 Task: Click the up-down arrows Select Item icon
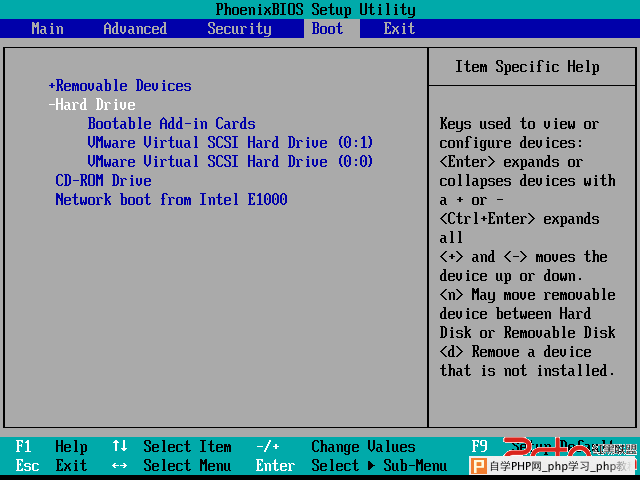tap(120, 446)
